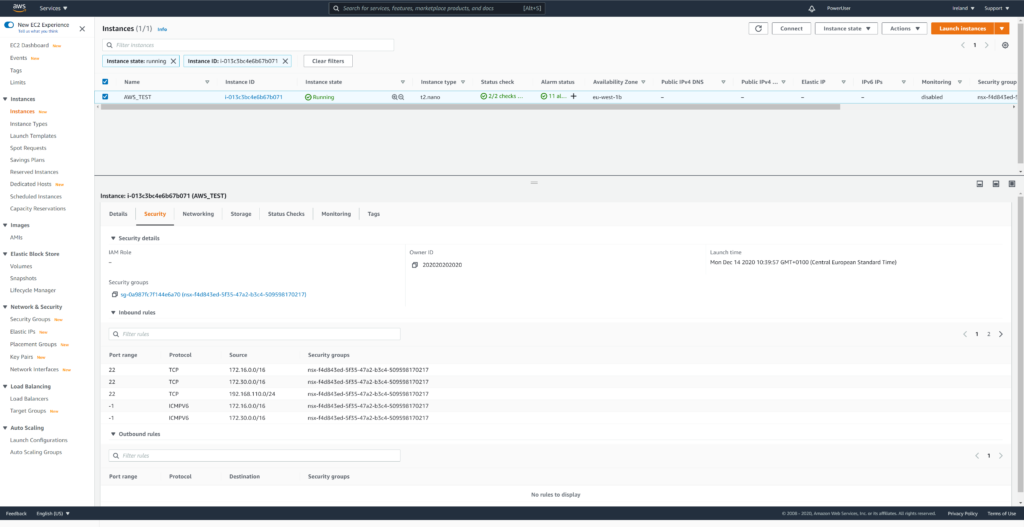Open EC2 Dashboard in sidebar
Image resolution: width=1024 pixels, height=527 pixels.
coord(29,46)
